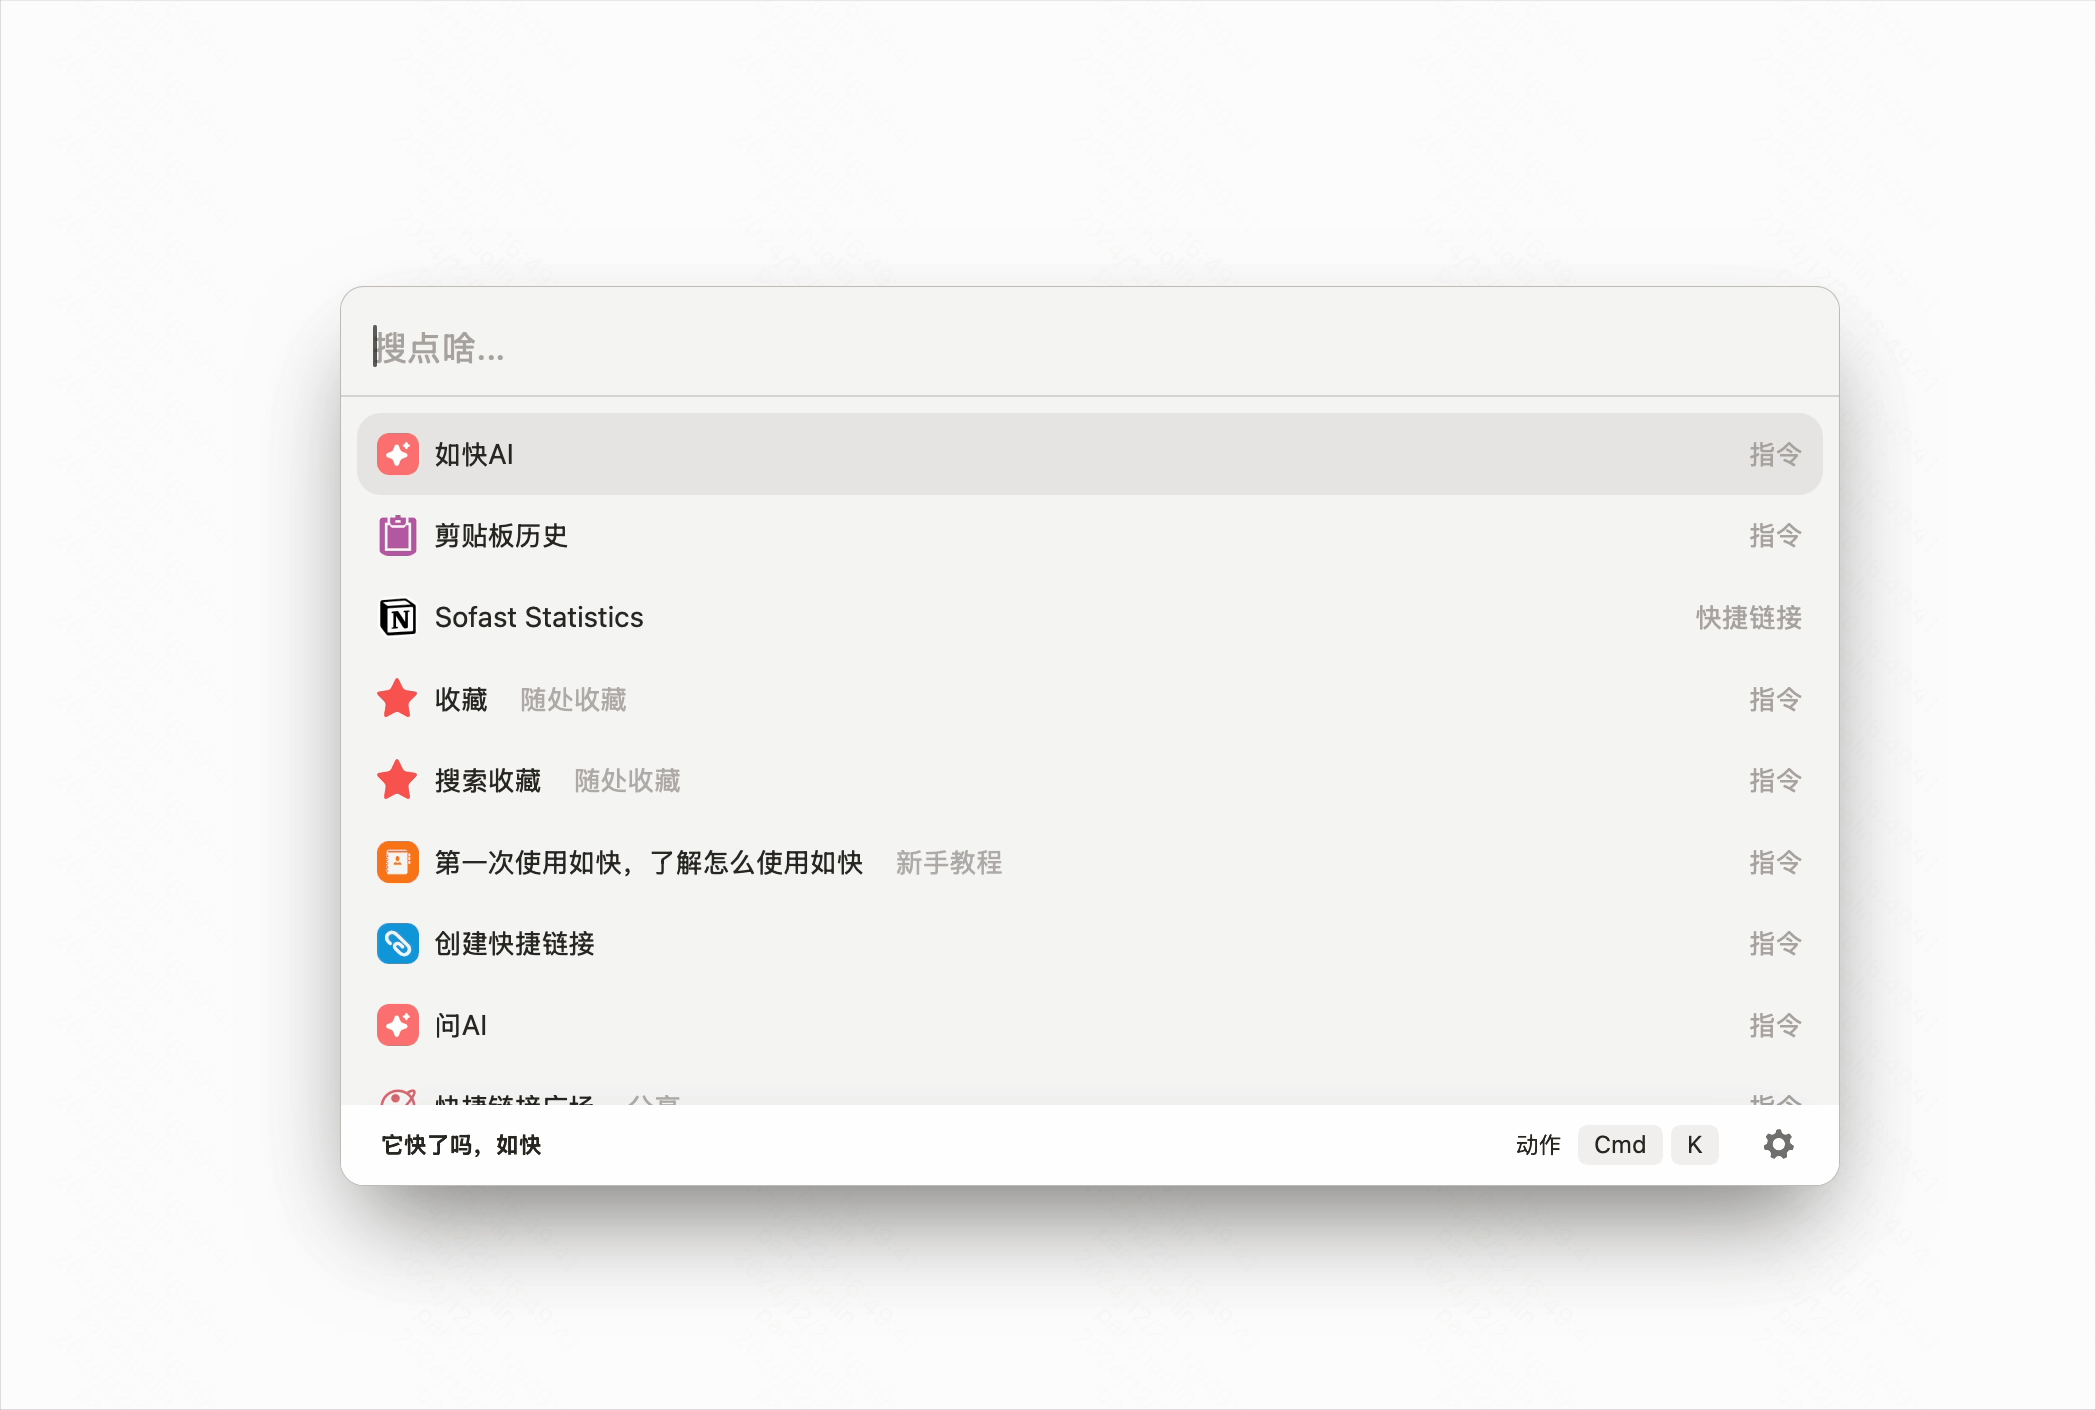This screenshot has width=2096, height=1410.
Task: Click the orange tutorial book icon
Action: 397,862
